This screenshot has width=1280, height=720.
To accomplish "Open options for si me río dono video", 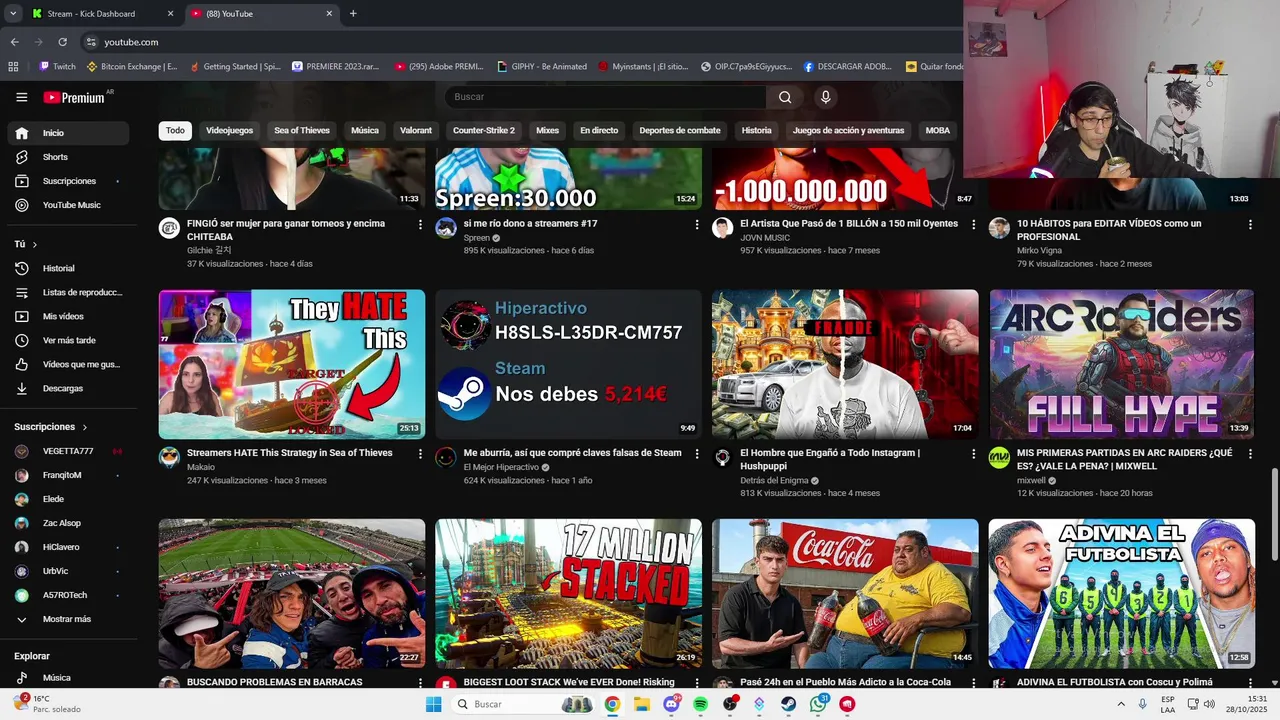I will pos(697,225).
